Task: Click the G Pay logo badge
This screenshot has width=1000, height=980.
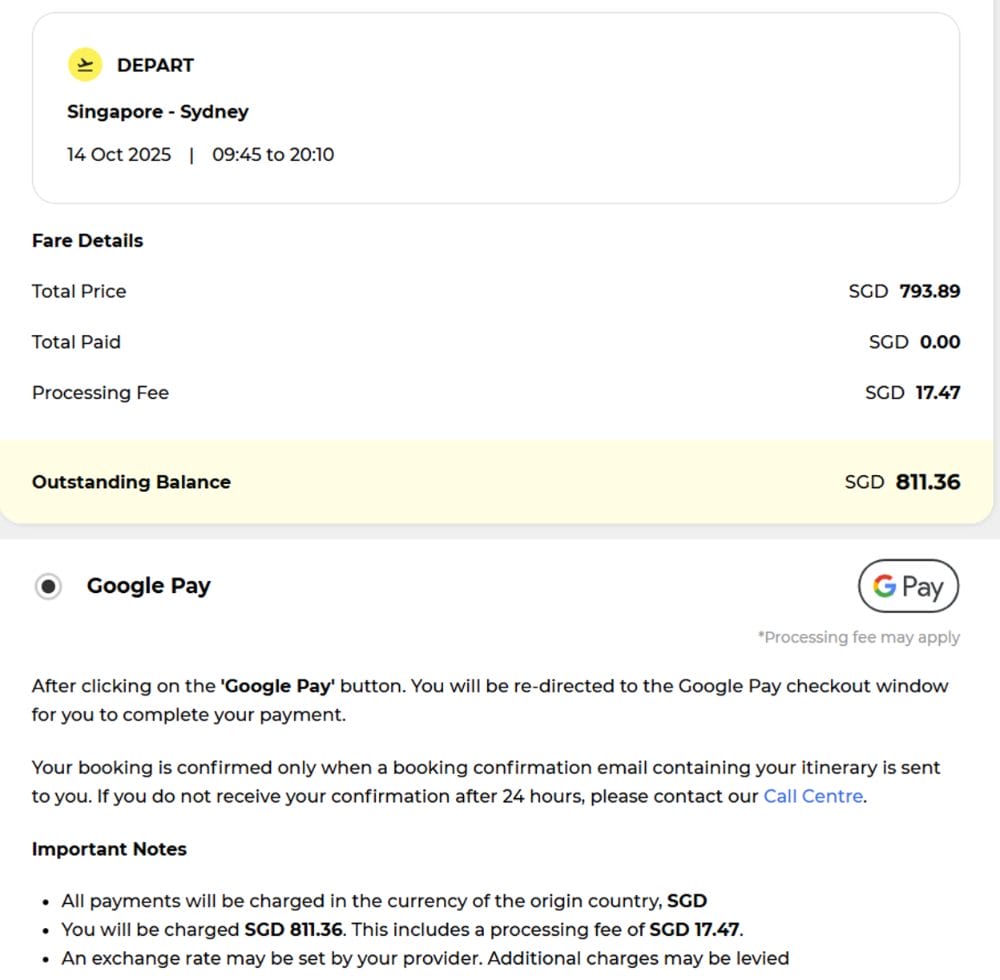Action: [908, 586]
